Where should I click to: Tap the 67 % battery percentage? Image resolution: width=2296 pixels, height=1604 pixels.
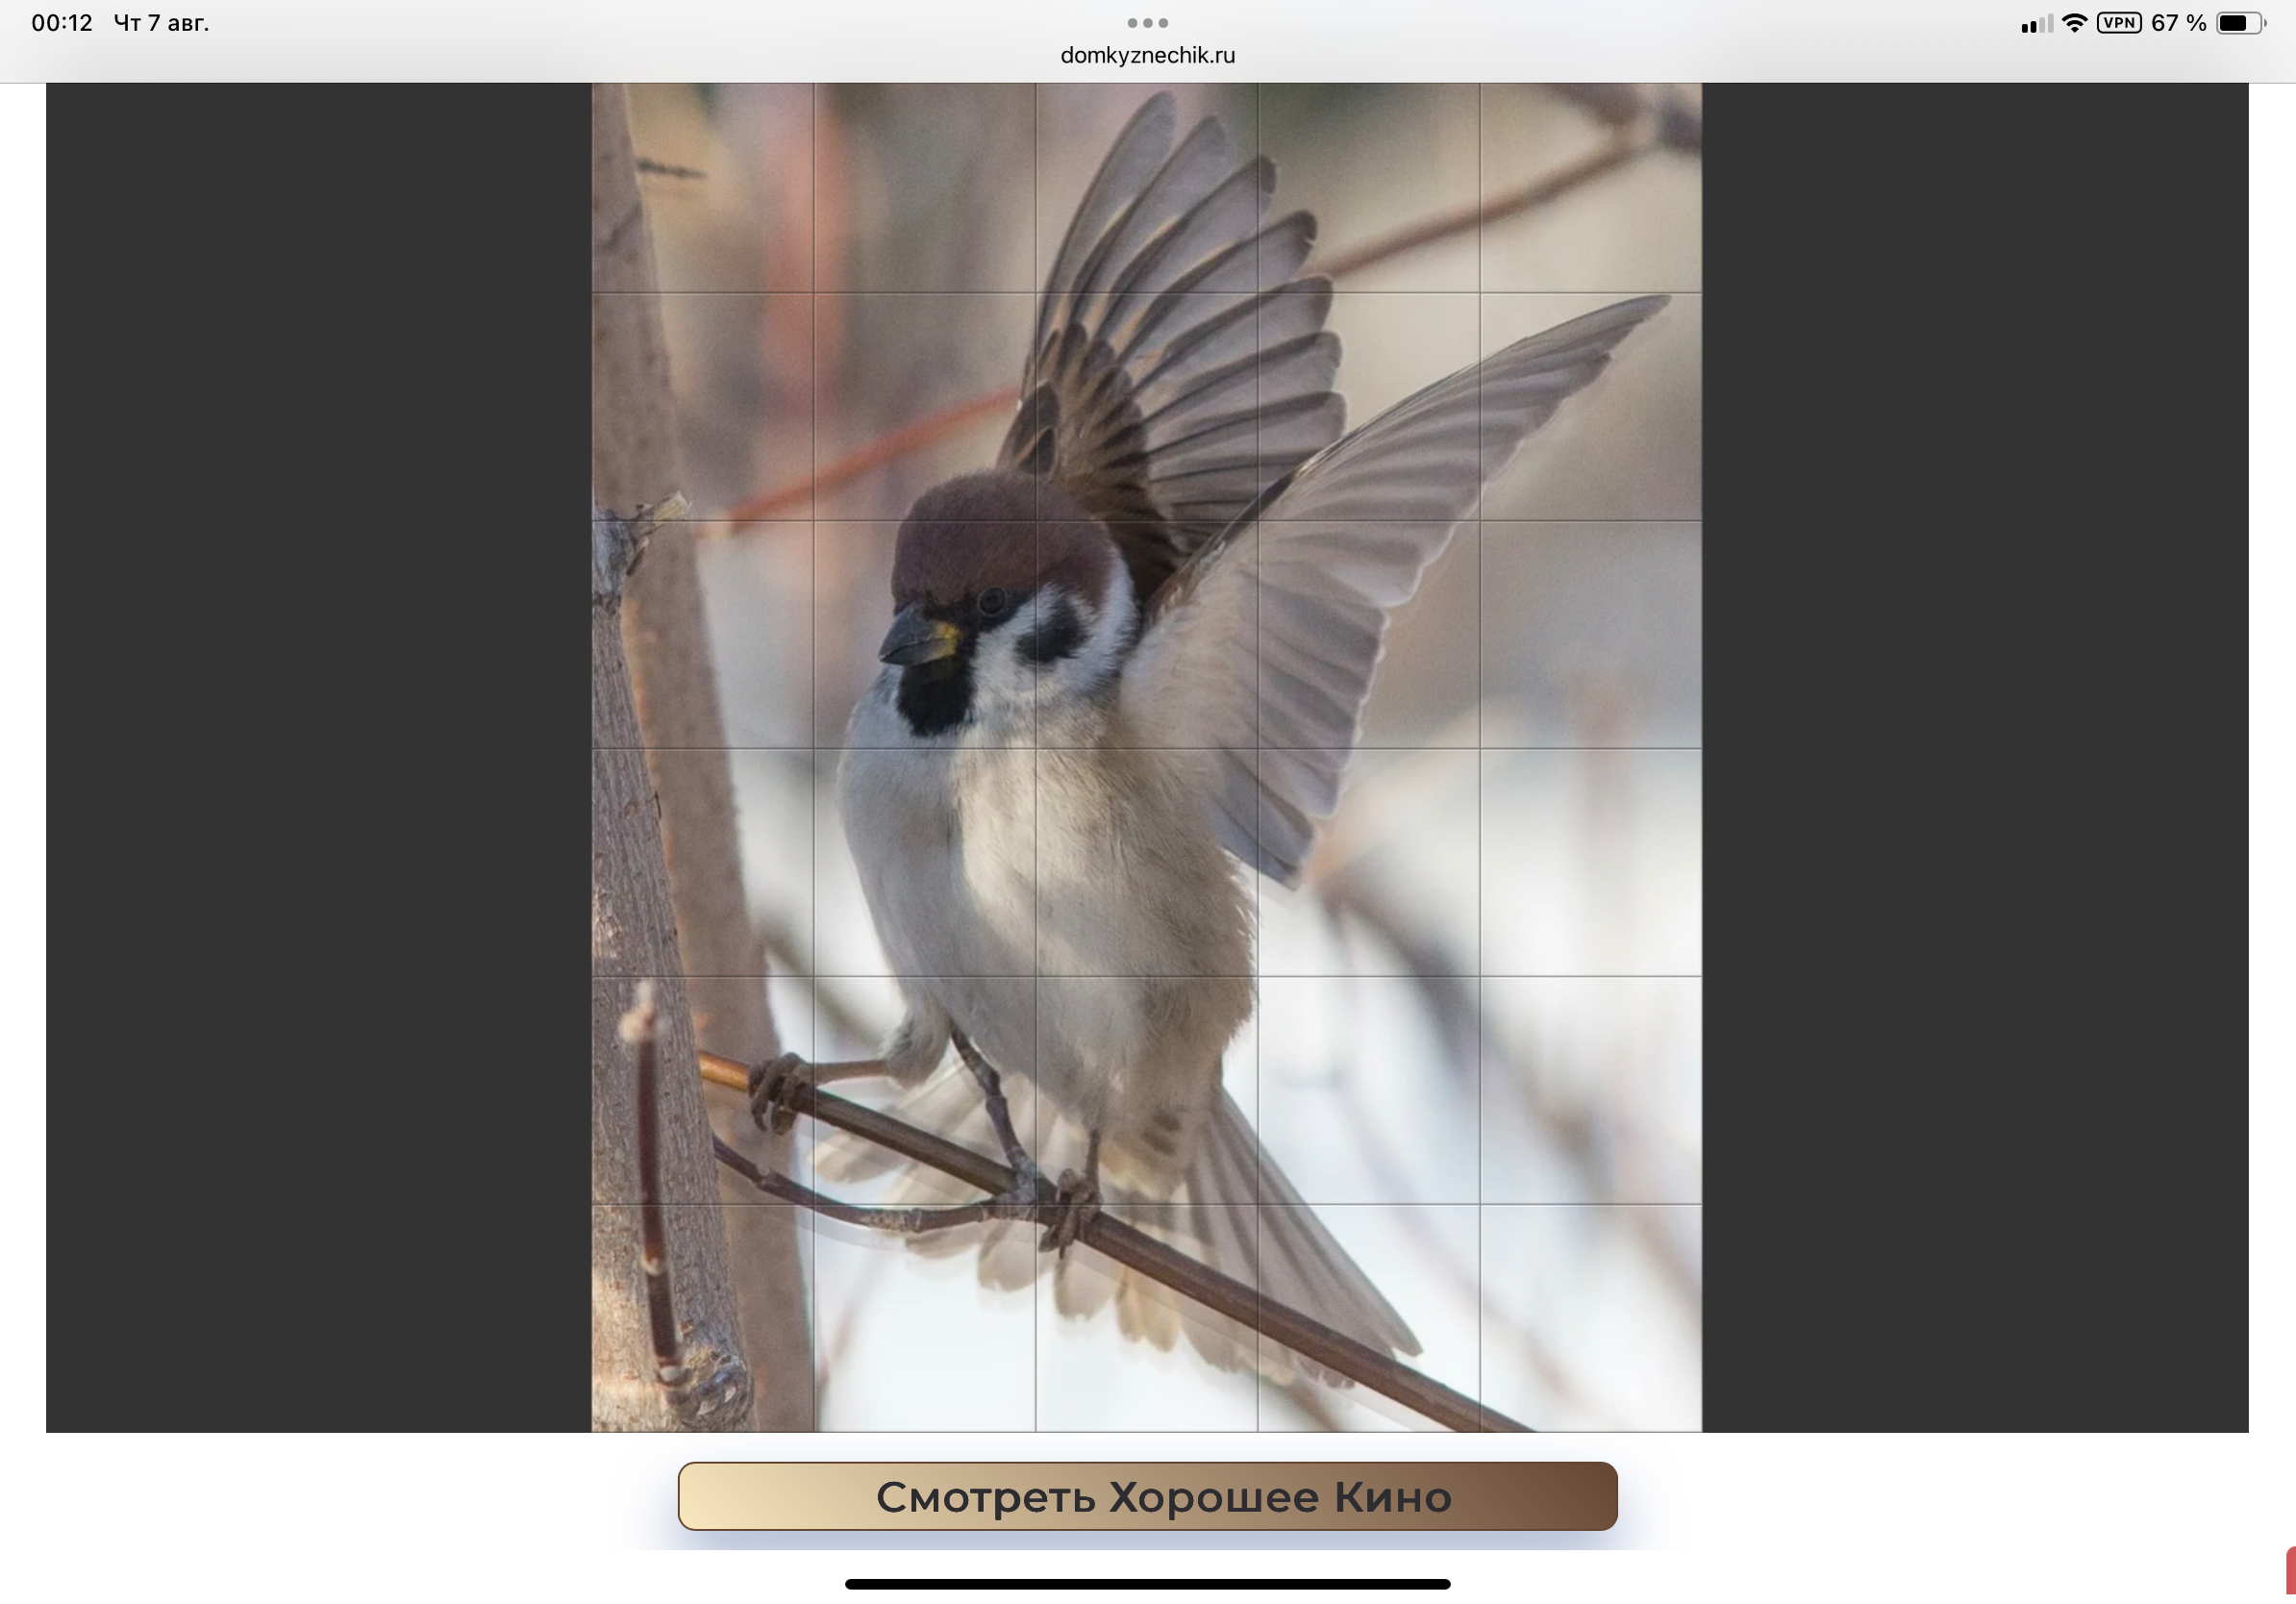(2178, 22)
